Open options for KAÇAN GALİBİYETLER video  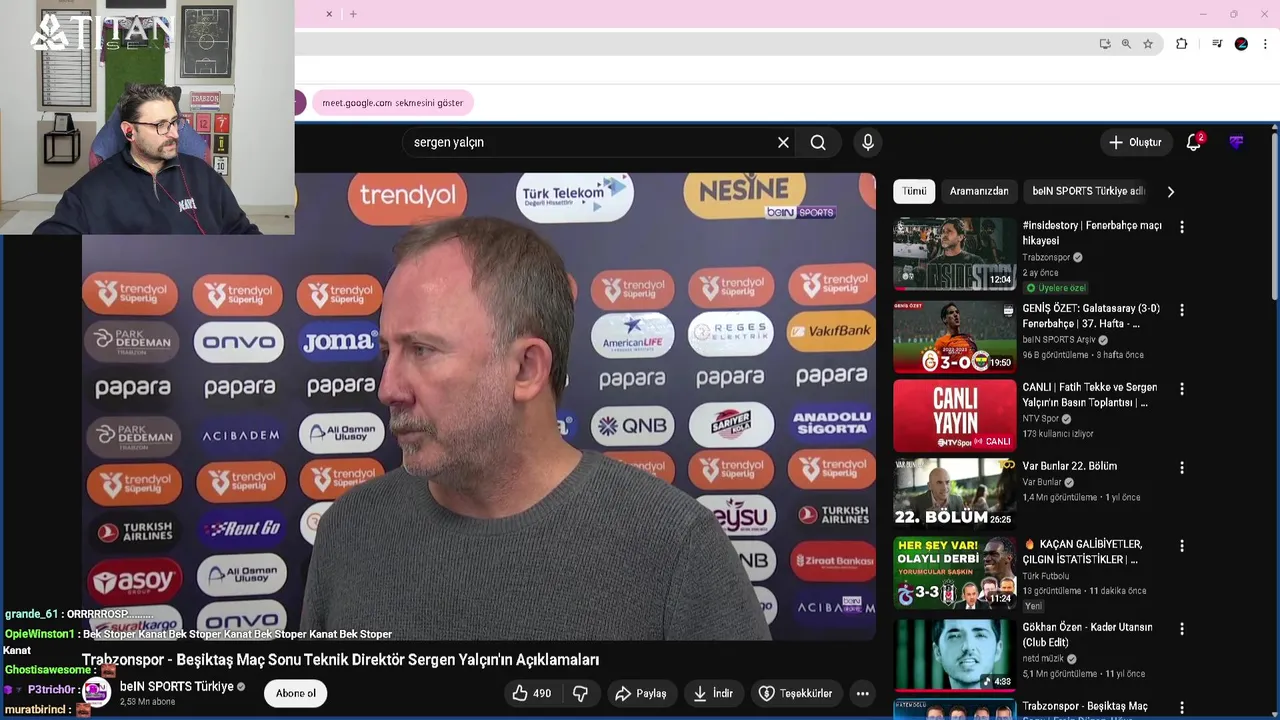[1182, 547]
